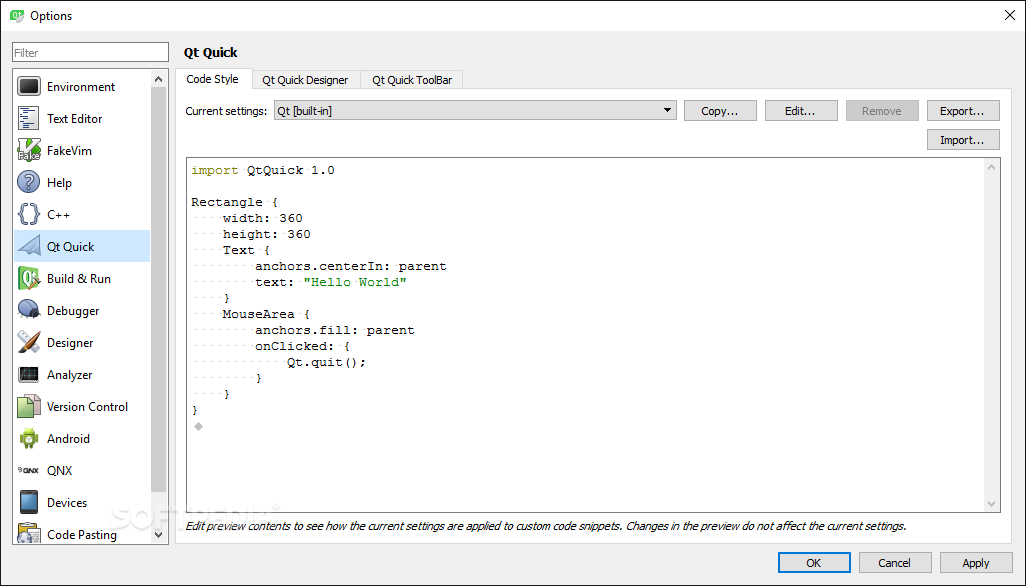Open the Analyzer settings icon
Image resolution: width=1026 pixels, height=586 pixels.
click(x=29, y=375)
